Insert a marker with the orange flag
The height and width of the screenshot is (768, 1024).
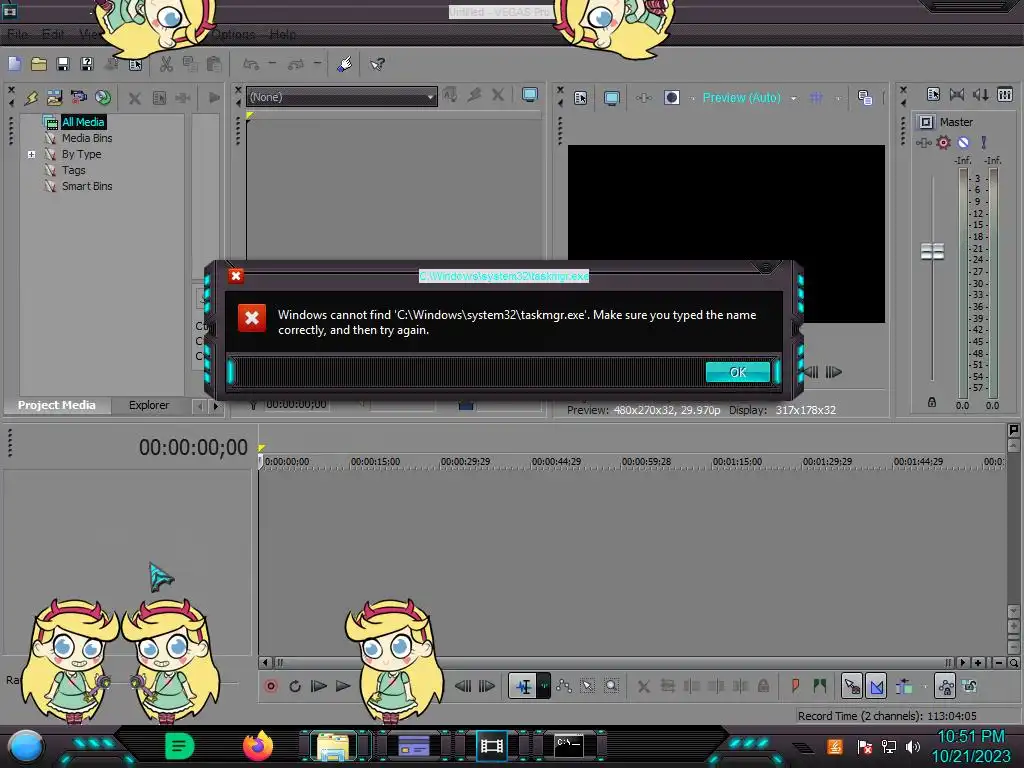pyautogui.click(x=795, y=686)
